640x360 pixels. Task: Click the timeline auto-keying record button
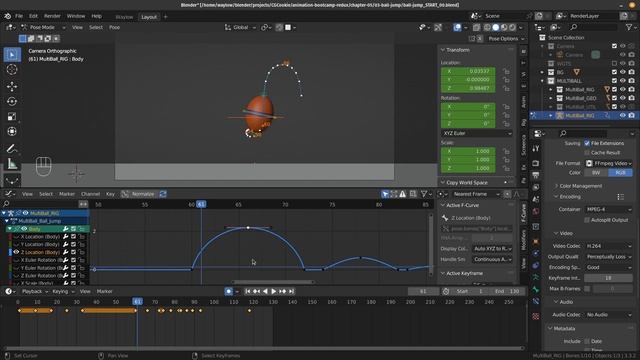click(x=229, y=291)
